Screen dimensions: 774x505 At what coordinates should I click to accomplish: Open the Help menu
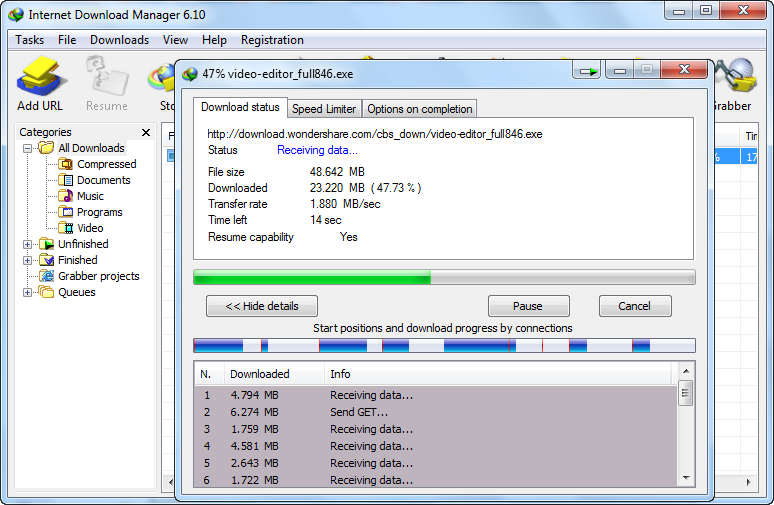(214, 40)
